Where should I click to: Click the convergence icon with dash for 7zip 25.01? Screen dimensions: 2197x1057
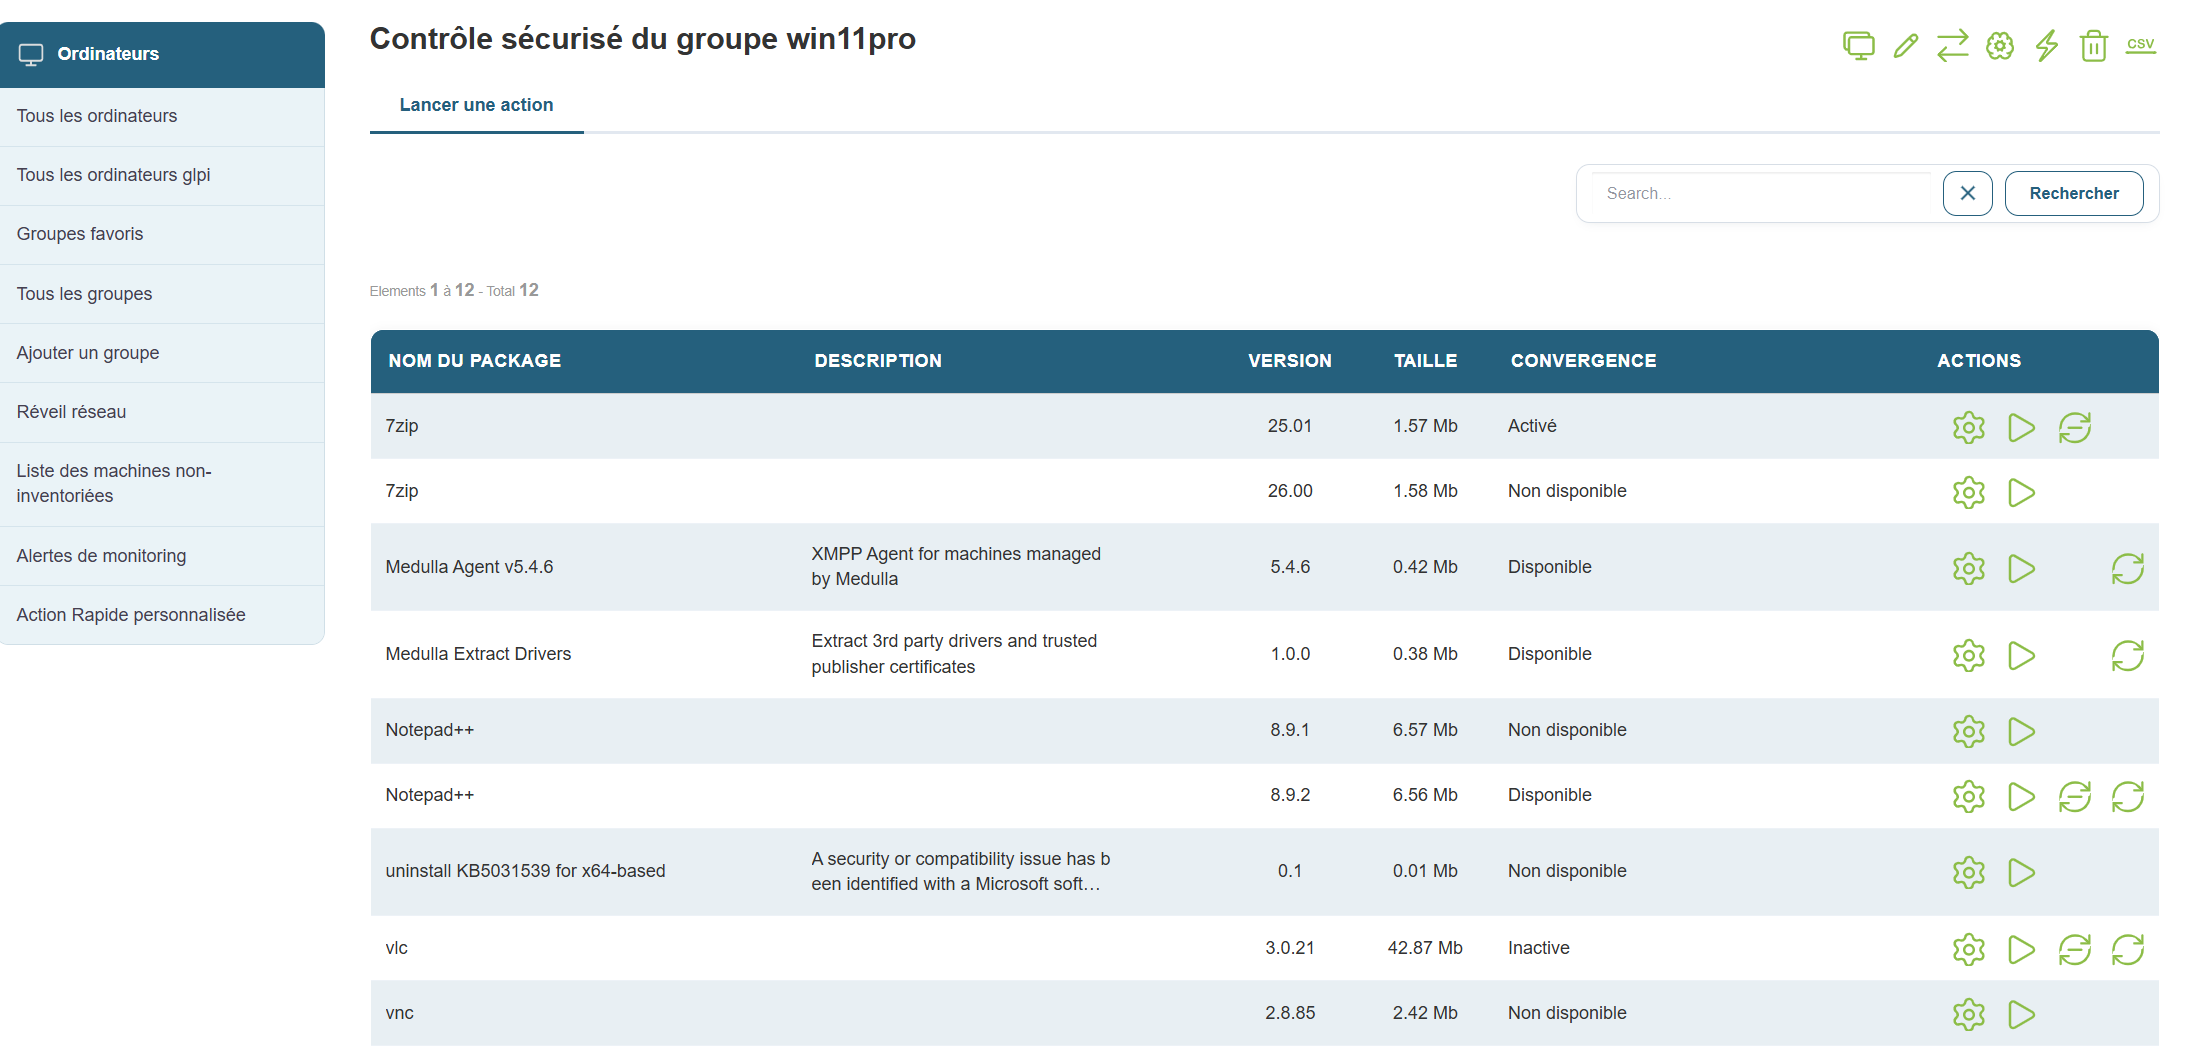point(2074,427)
